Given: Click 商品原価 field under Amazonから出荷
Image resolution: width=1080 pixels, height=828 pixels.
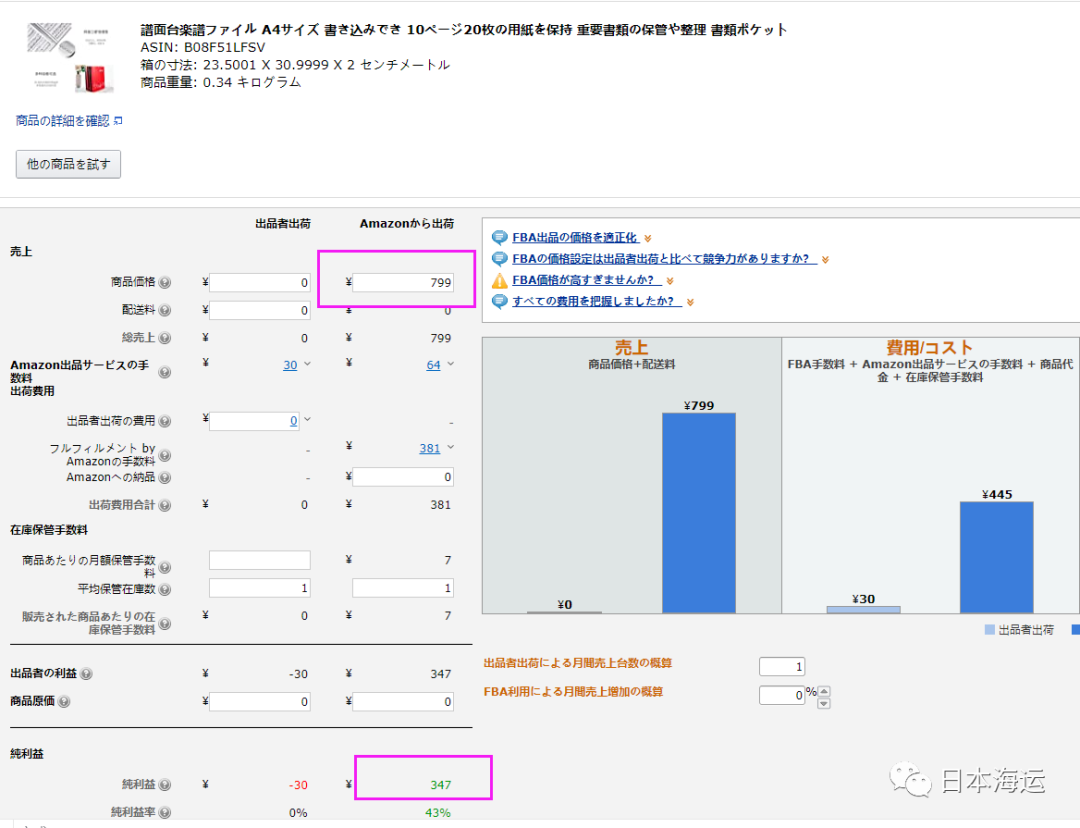Looking at the screenshot, I should click(403, 702).
